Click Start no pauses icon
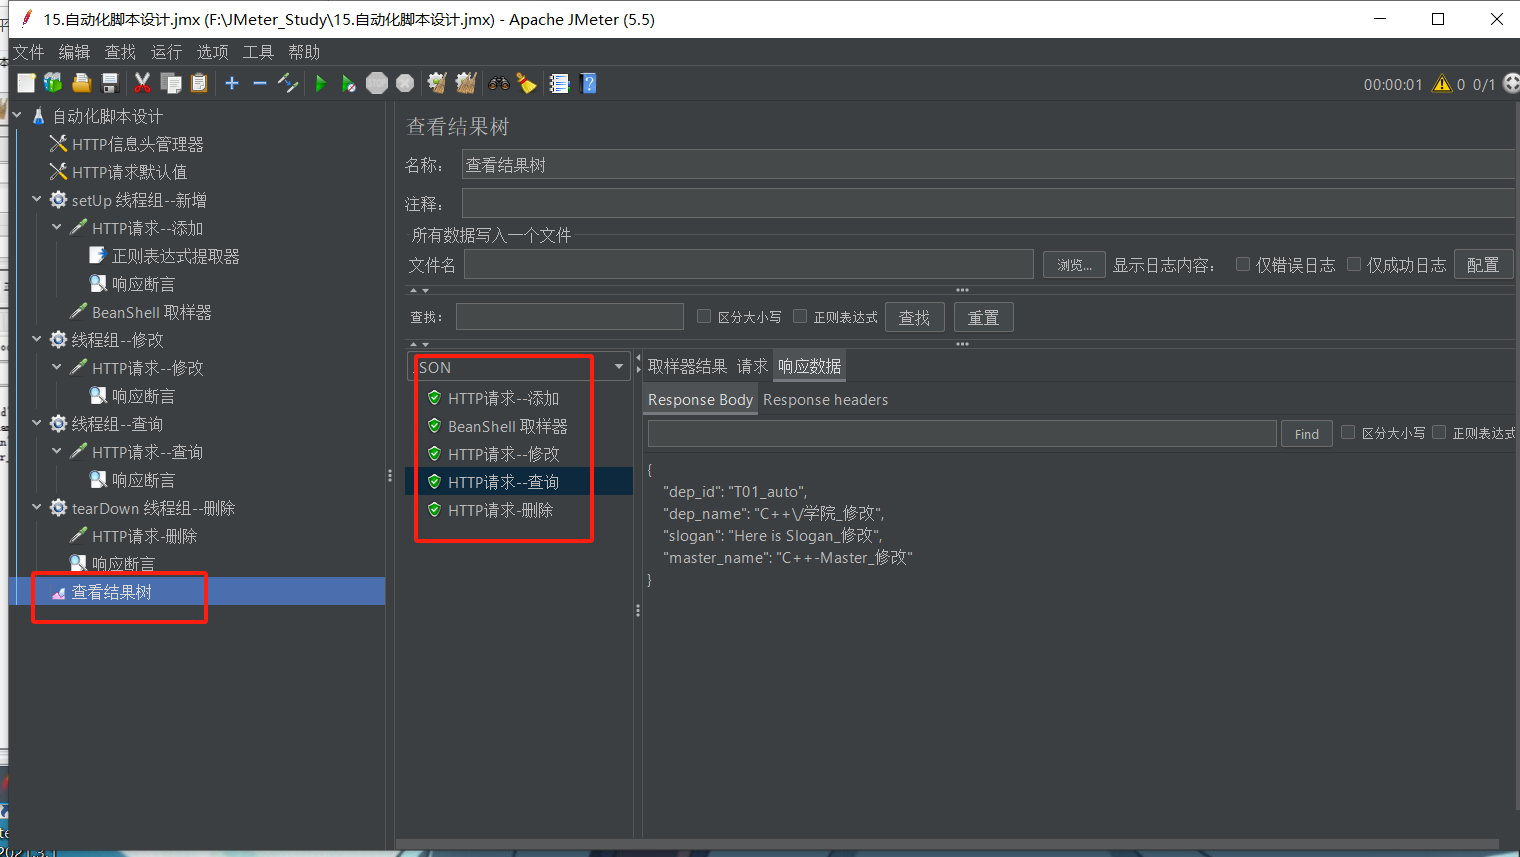1520x857 pixels. 348,83
